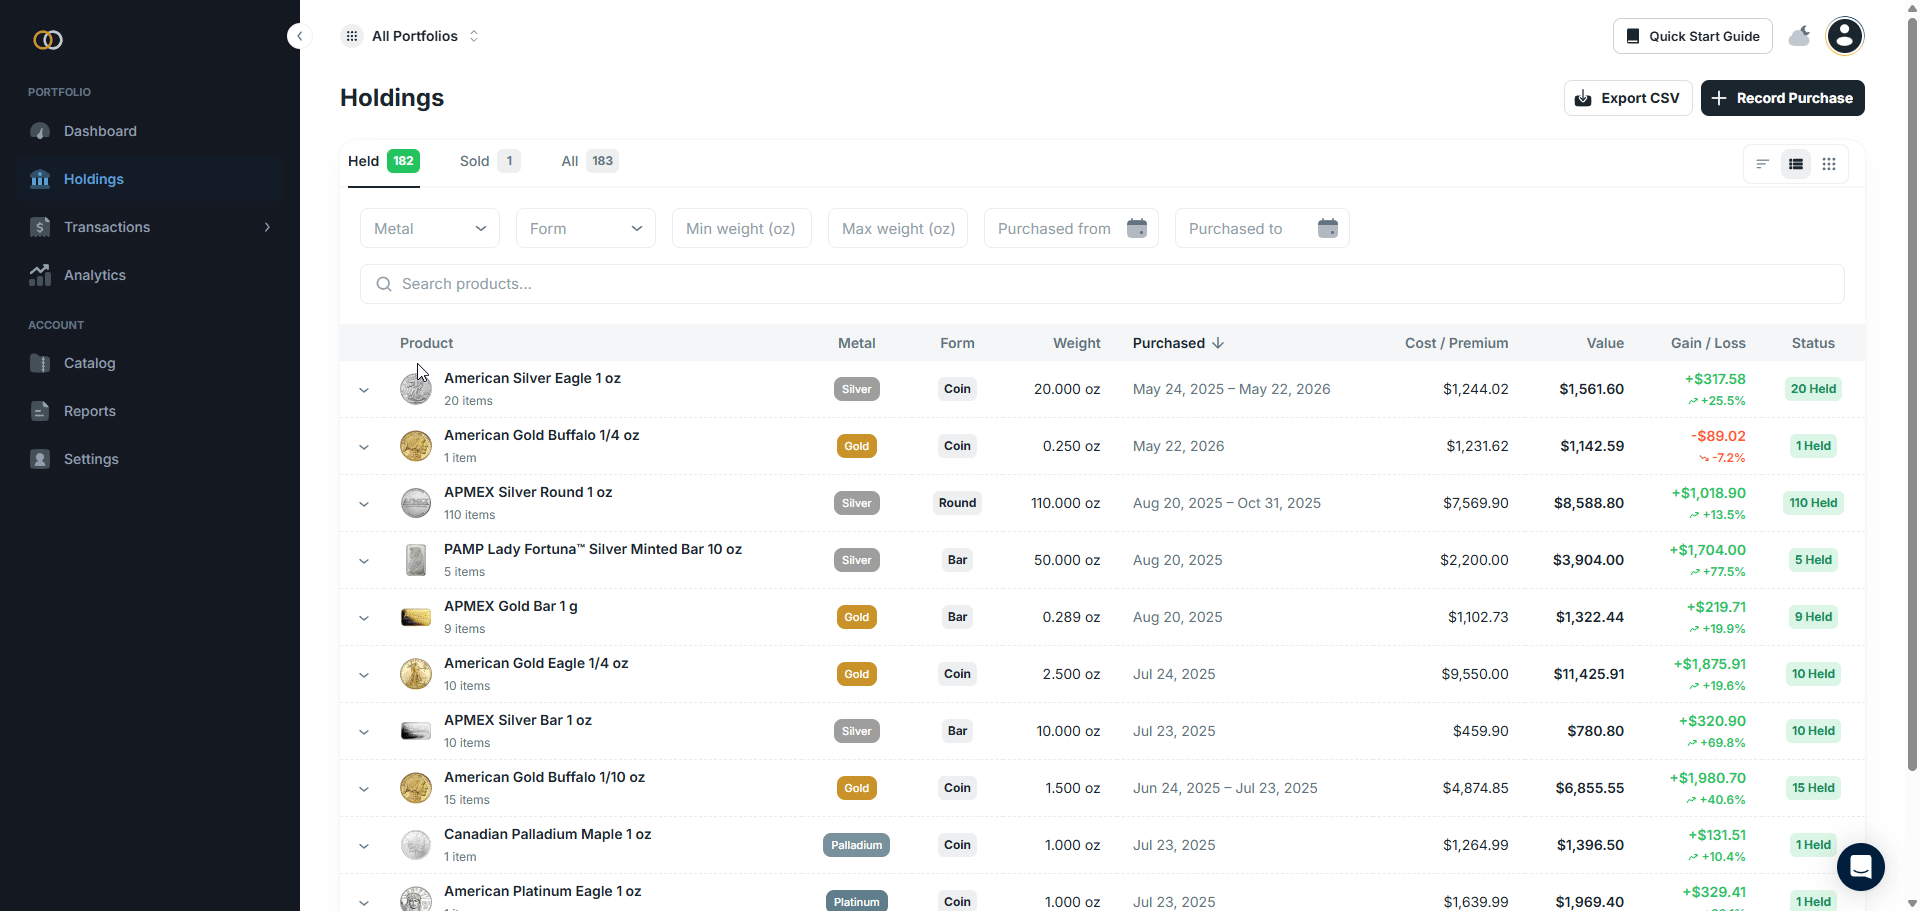Focus the Max weight field

(898, 228)
